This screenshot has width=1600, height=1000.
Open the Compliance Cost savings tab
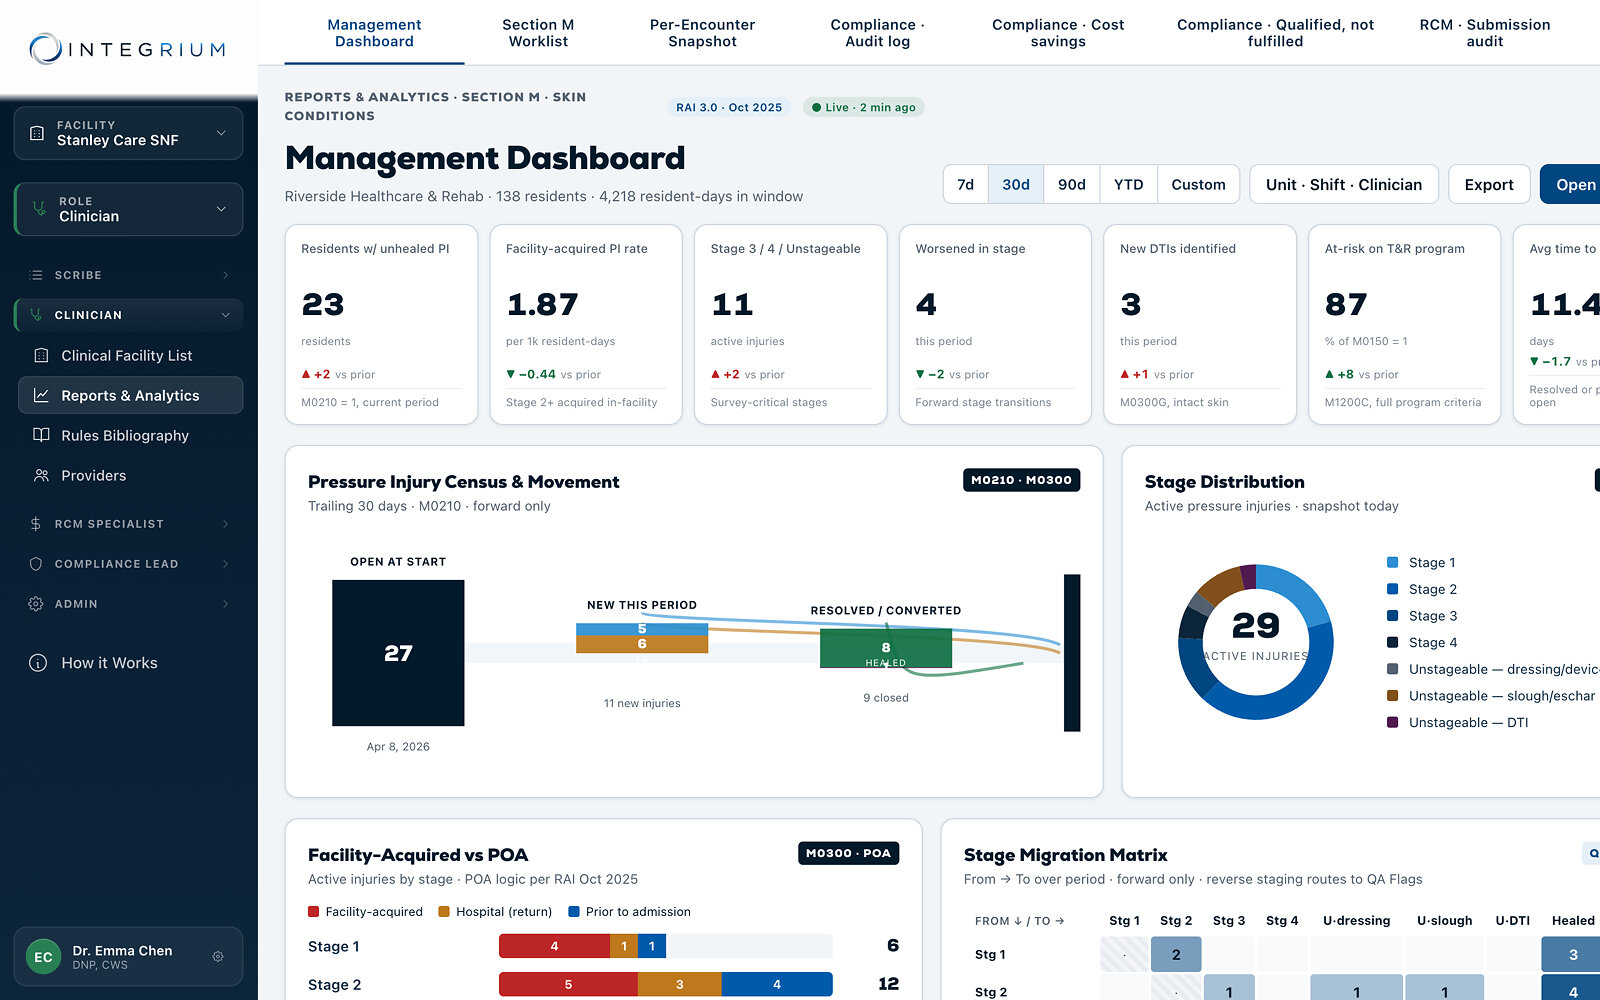1058,33
